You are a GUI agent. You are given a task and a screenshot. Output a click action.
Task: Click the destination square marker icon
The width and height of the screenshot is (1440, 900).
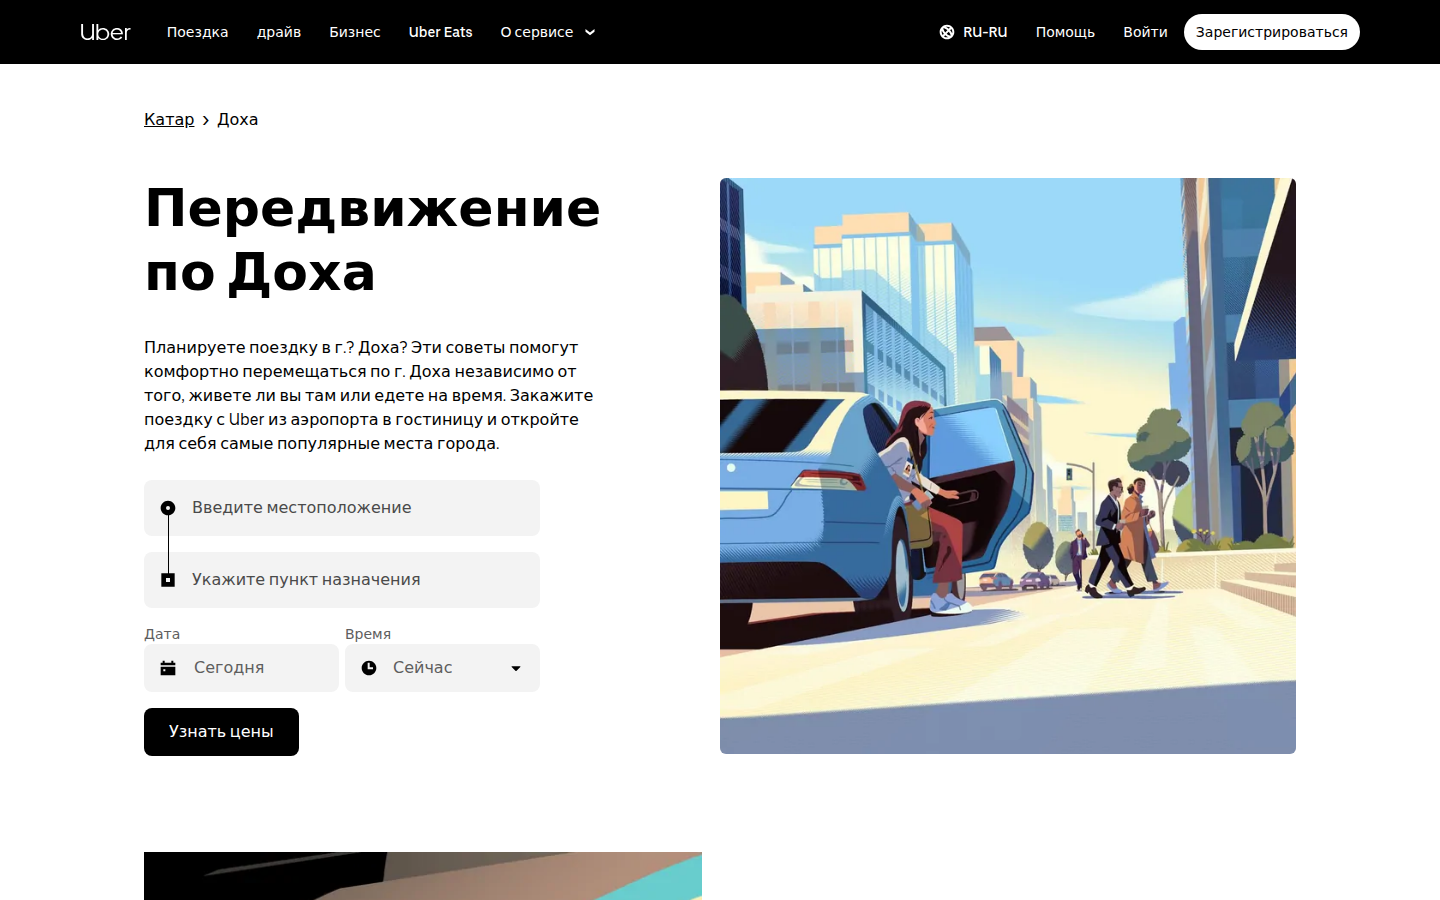click(x=168, y=580)
